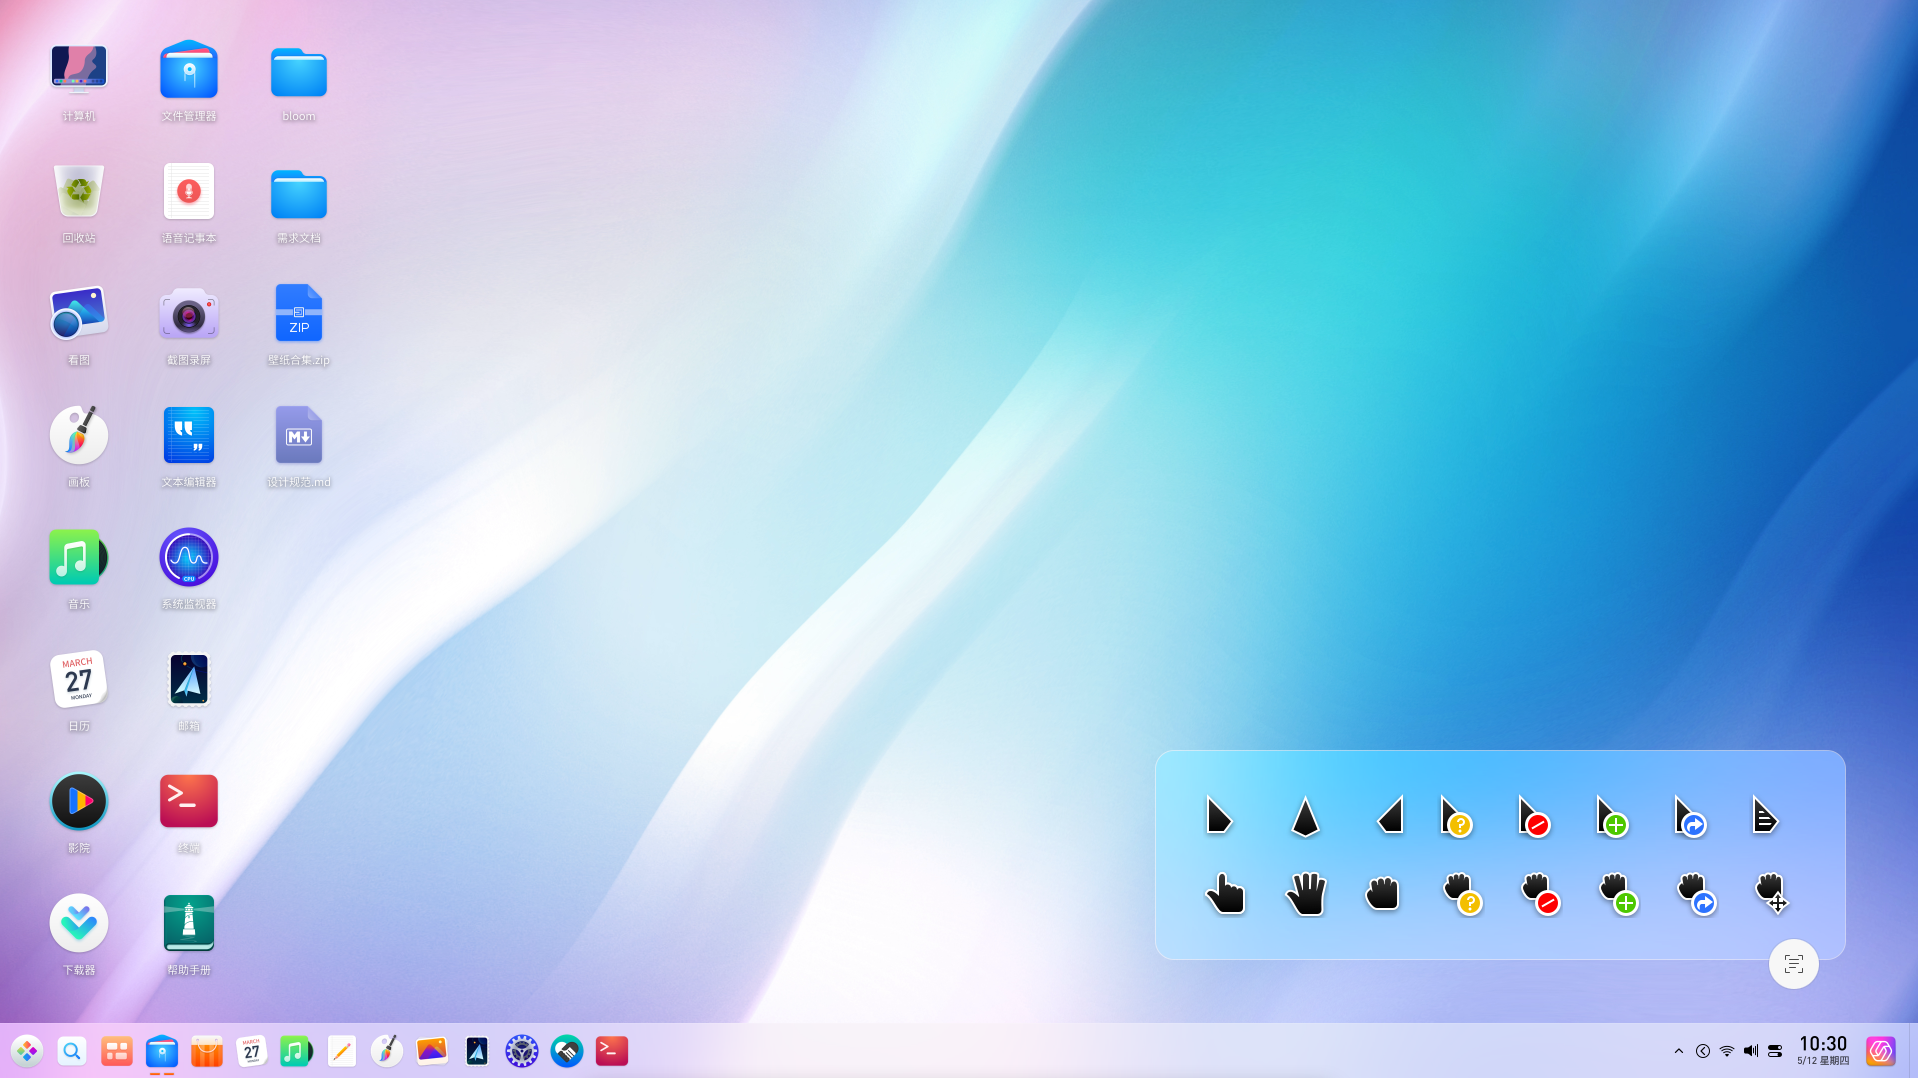The width and height of the screenshot is (1918, 1078).
Task: Open the gear control center in taskbar
Action: click(522, 1051)
